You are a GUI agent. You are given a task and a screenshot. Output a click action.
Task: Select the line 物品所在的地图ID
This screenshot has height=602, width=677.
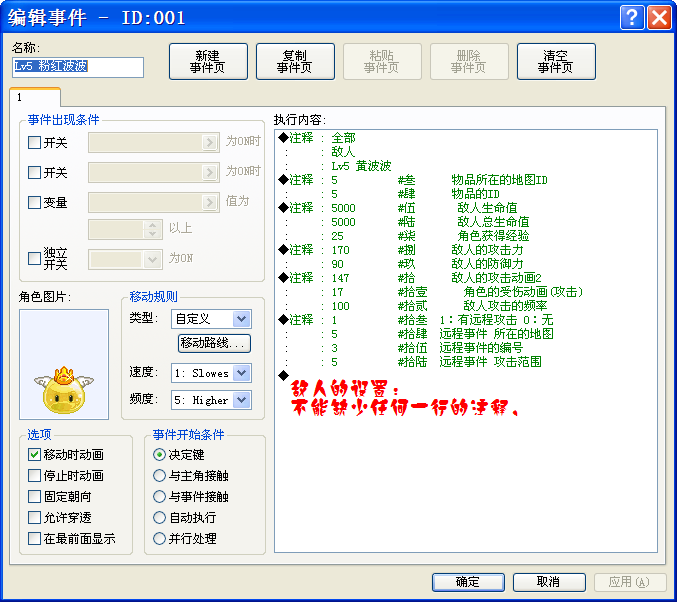[x=466, y=180]
